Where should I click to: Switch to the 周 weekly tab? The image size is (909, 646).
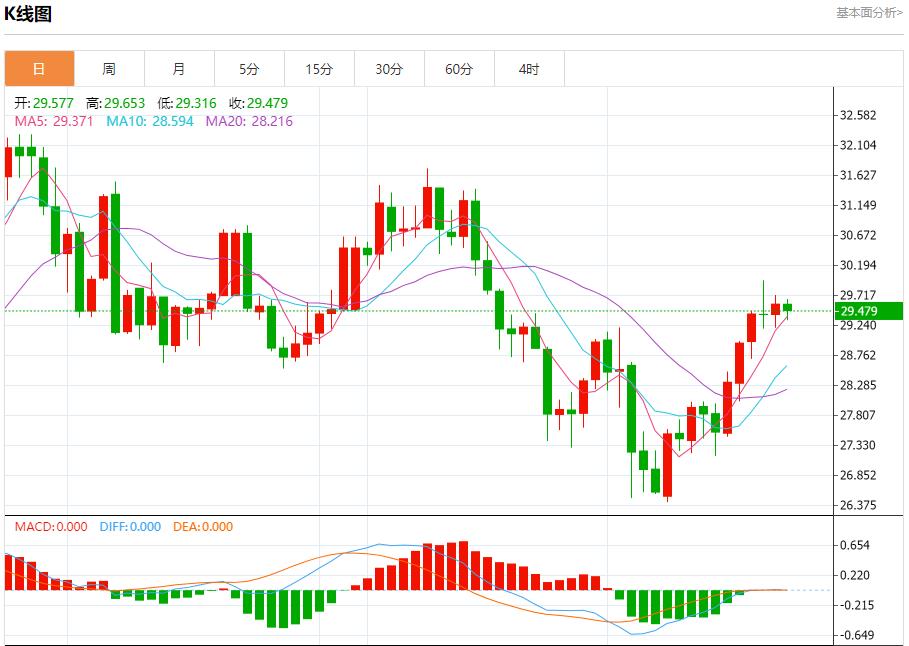pos(109,69)
